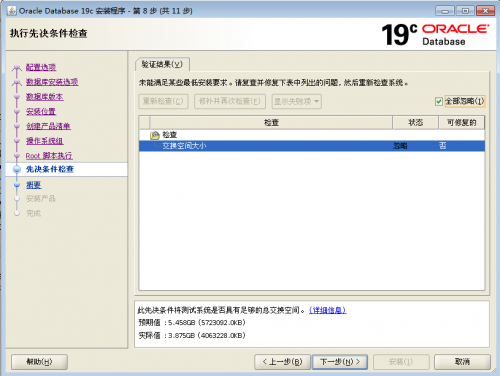500x376 pixels.
Task: Cancel the installer with 取消 button
Action: point(462,362)
